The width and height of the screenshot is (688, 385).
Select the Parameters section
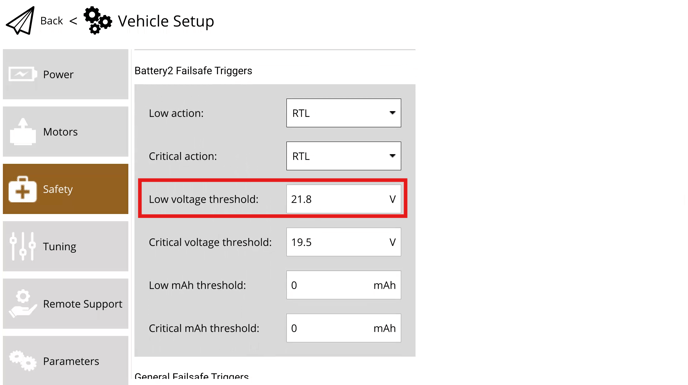coord(65,360)
